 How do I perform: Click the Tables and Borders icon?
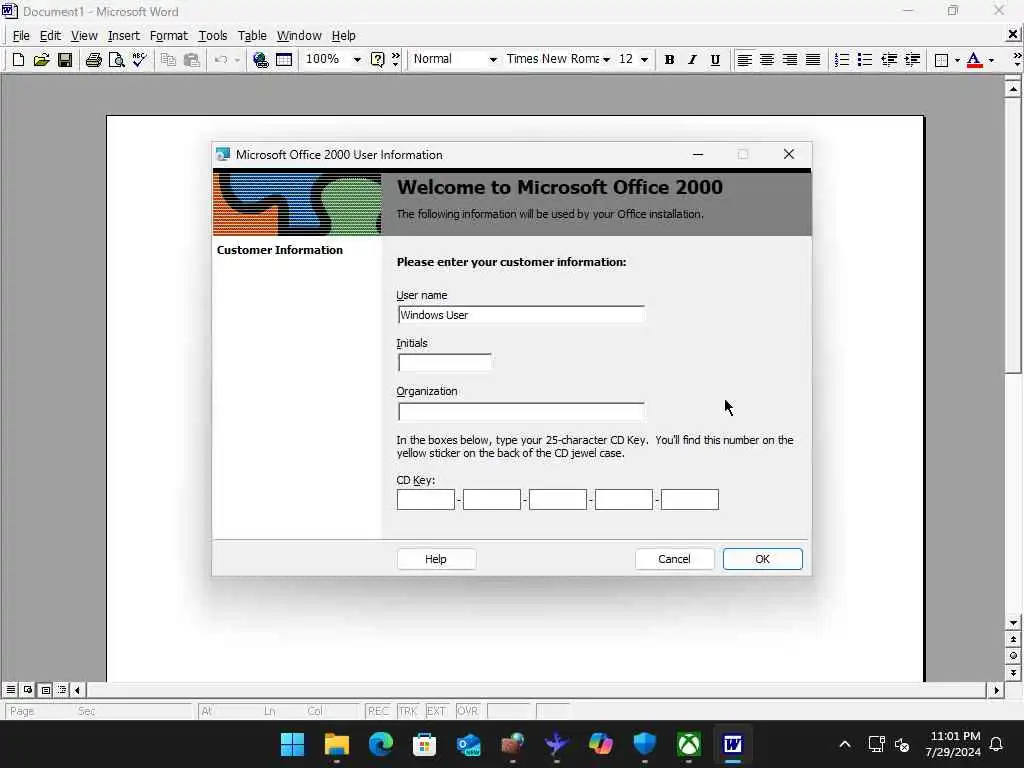pyautogui.click(x=284, y=60)
